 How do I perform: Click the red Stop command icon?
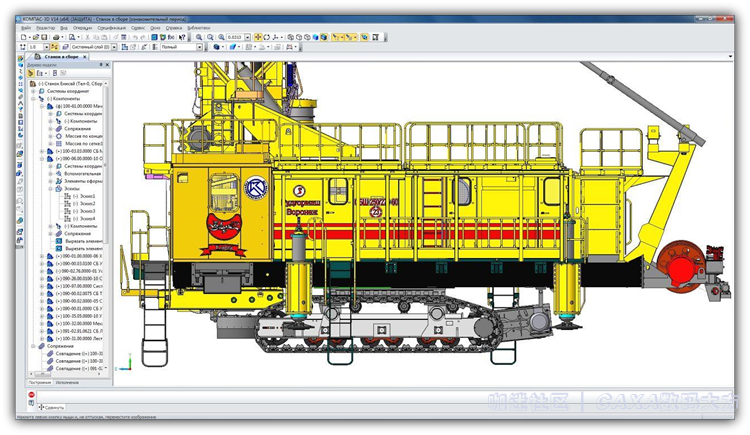[x=32, y=396]
